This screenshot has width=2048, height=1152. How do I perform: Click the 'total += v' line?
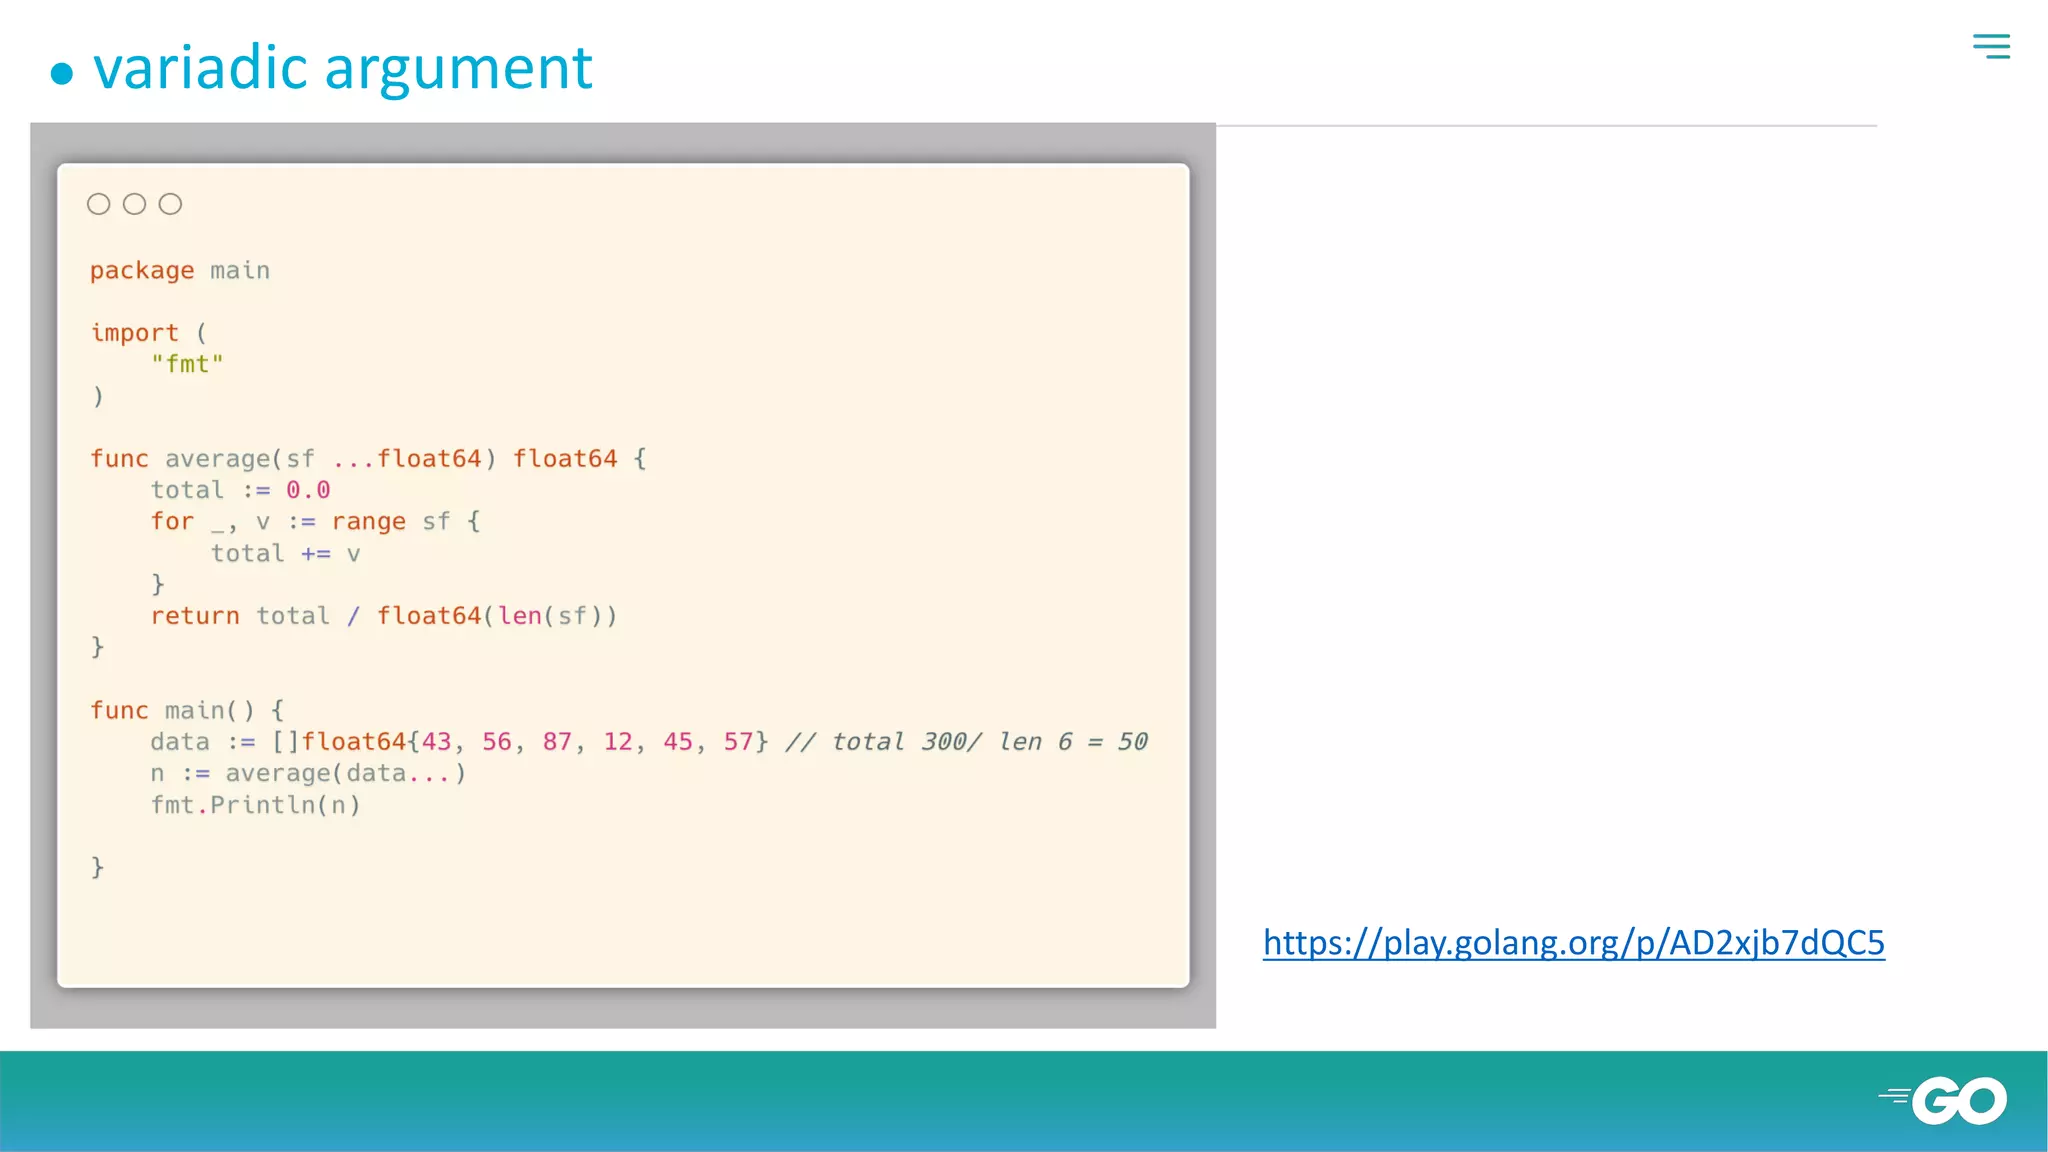[x=285, y=553]
